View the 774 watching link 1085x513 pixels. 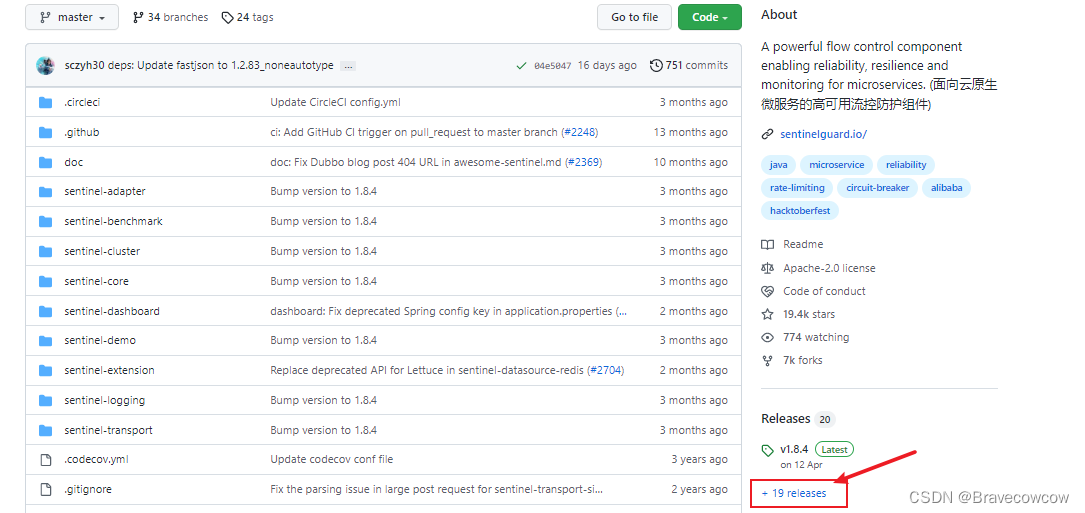pos(805,338)
